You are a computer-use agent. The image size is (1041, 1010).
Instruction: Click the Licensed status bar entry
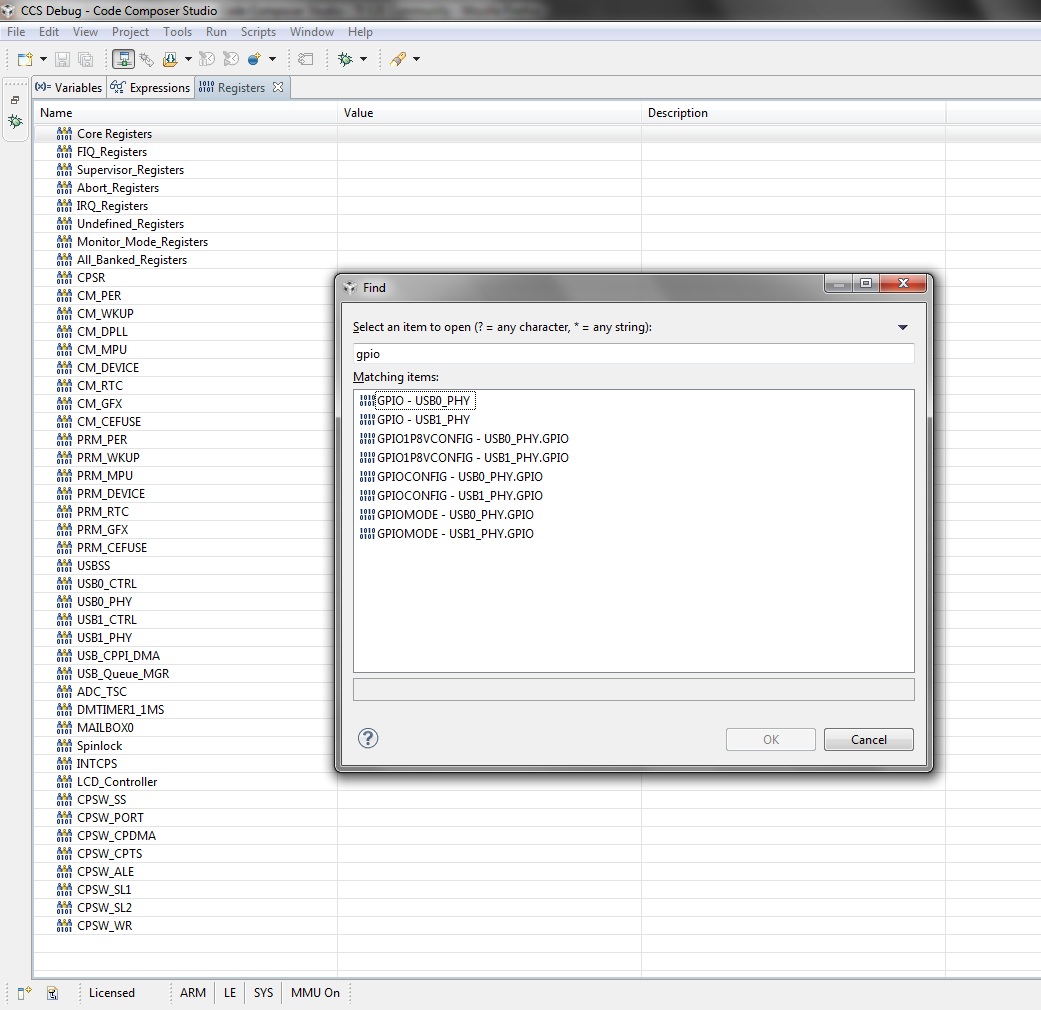pyautogui.click(x=112, y=993)
